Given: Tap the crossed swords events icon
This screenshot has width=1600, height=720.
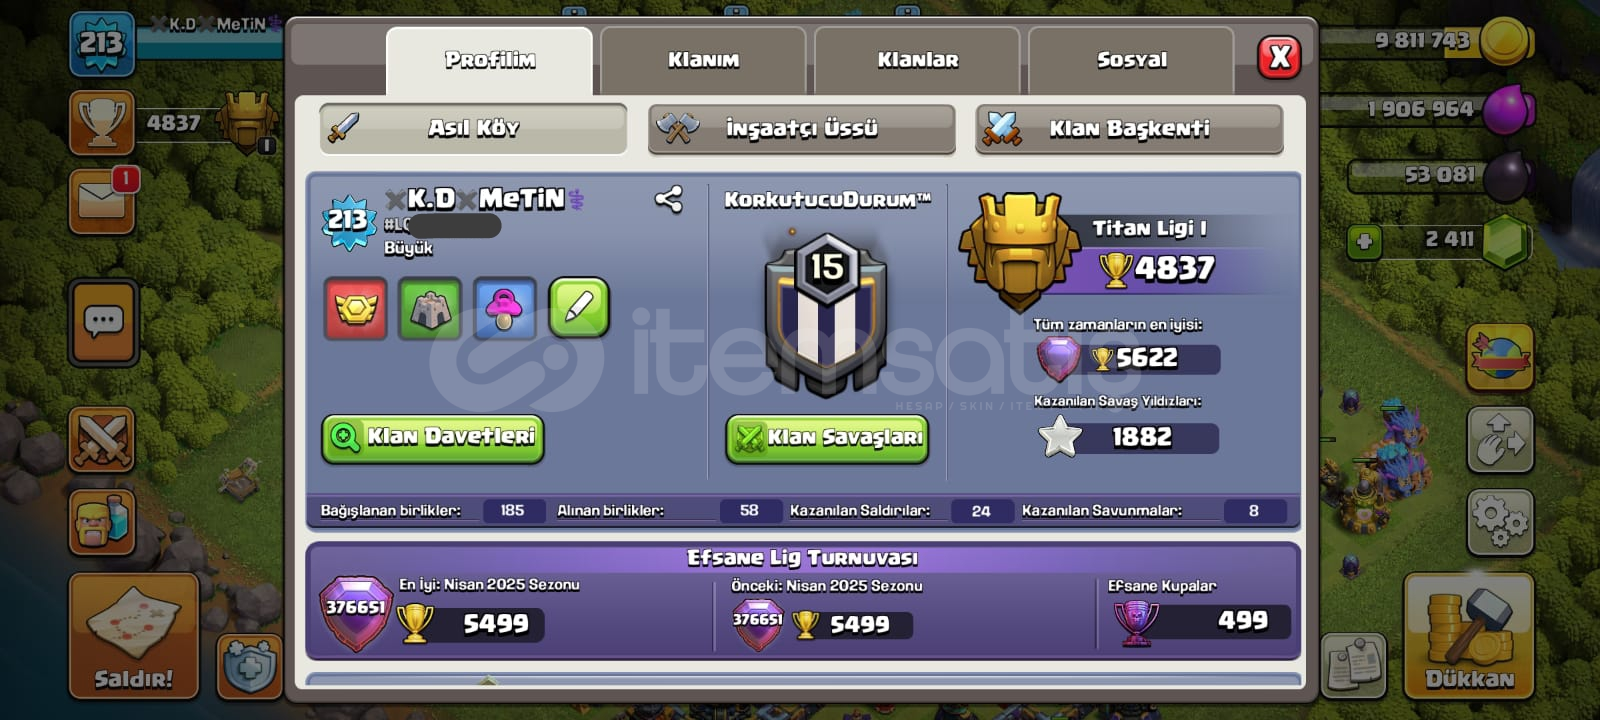Looking at the screenshot, I should coord(102,439).
